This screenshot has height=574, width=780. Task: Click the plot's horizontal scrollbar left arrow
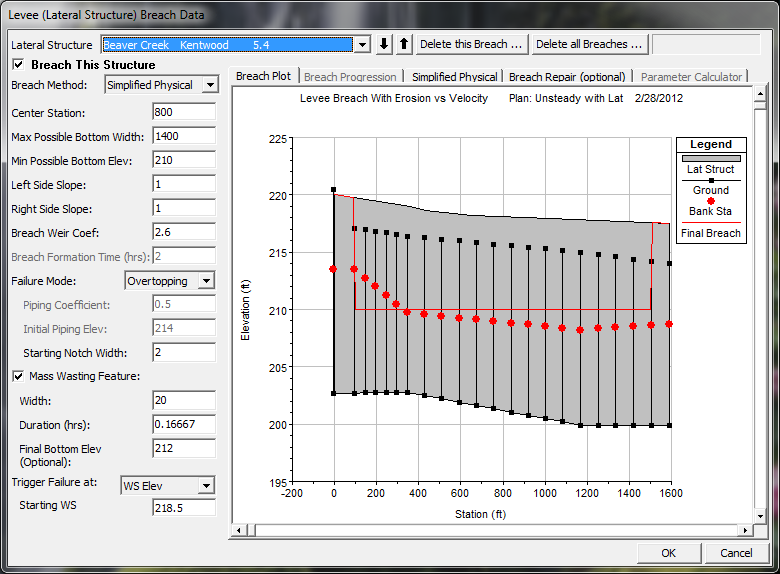click(x=238, y=529)
